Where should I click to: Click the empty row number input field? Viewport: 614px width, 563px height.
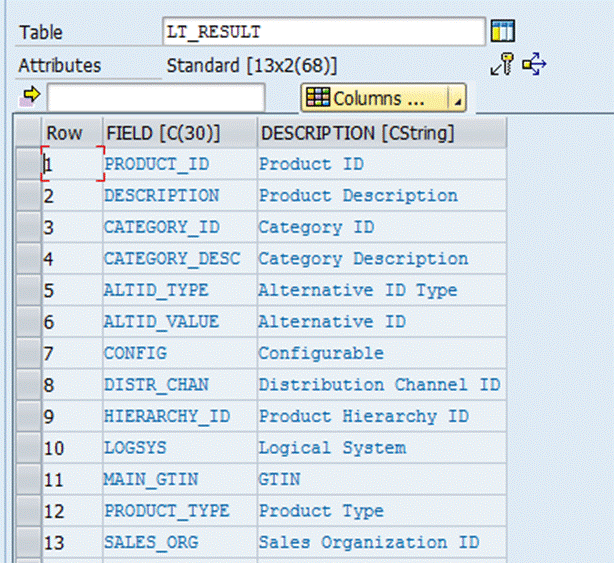click(x=156, y=97)
